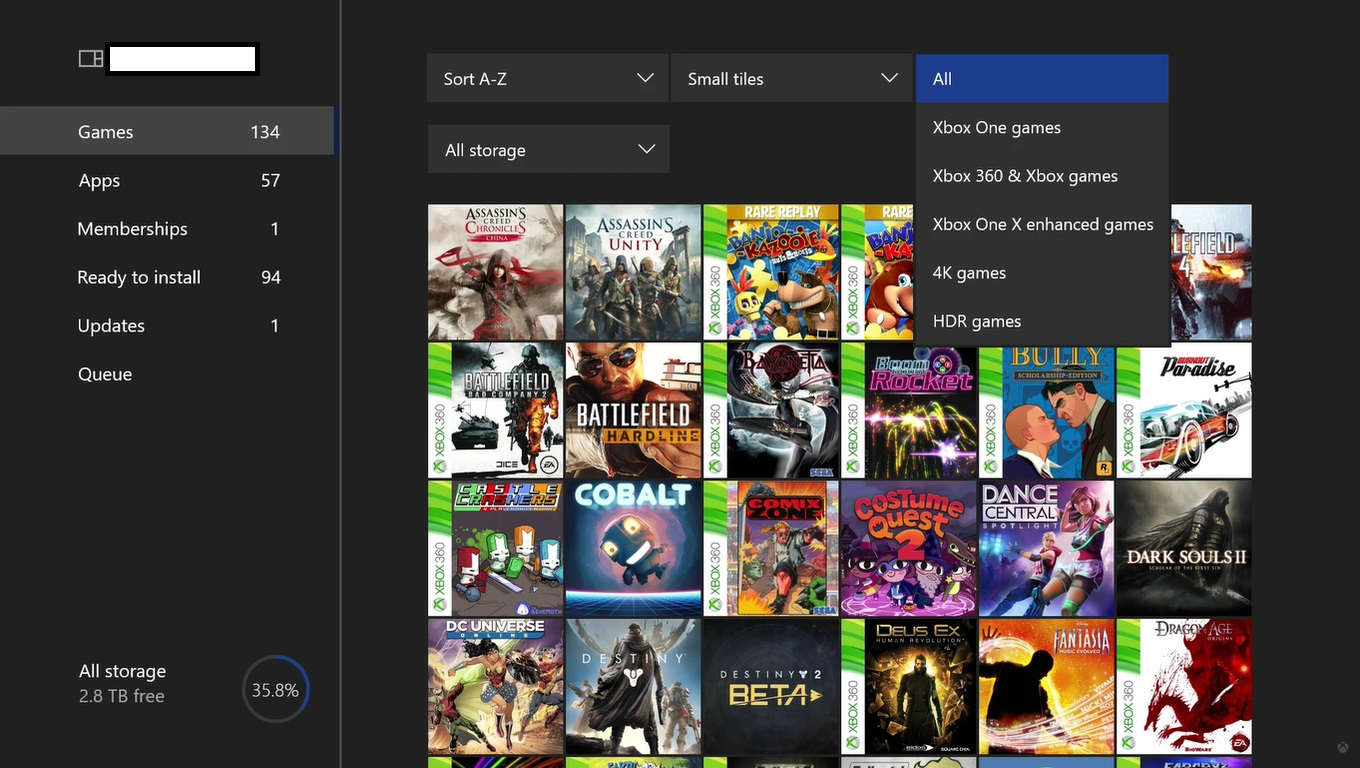Open the Assassin's Creed Chronicles China tile
The image size is (1360, 768).
[x=495, y=273]
